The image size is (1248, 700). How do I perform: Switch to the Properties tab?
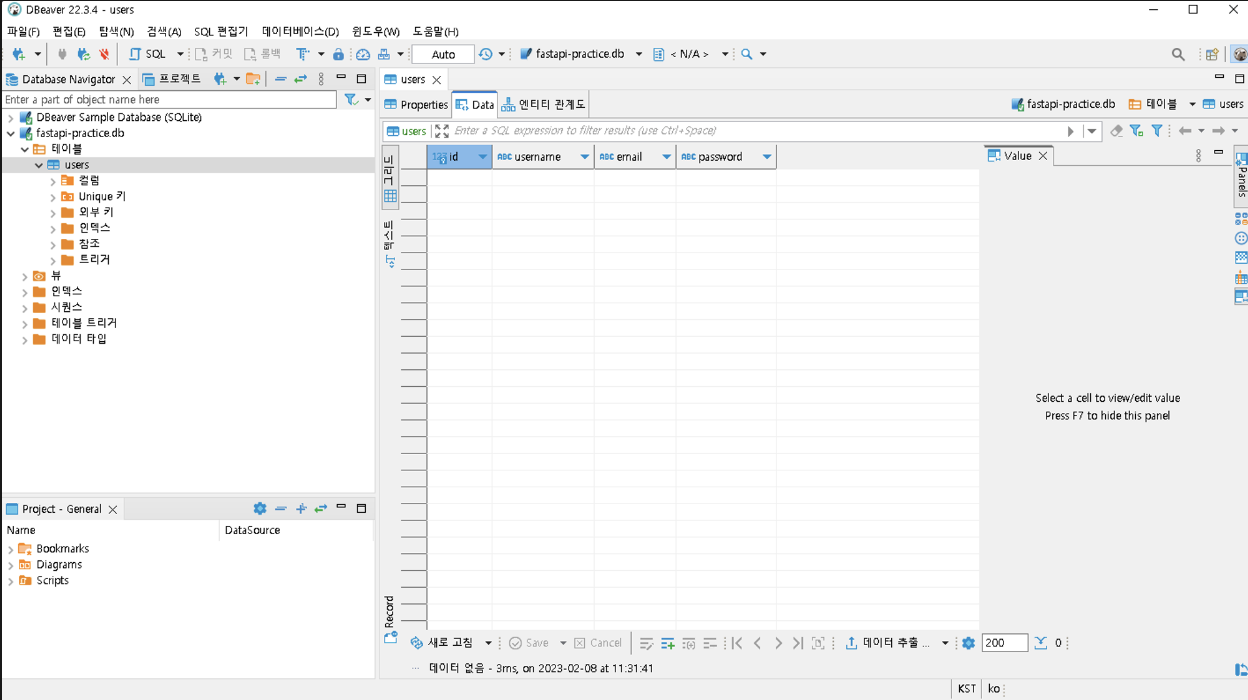coord(416,104)
